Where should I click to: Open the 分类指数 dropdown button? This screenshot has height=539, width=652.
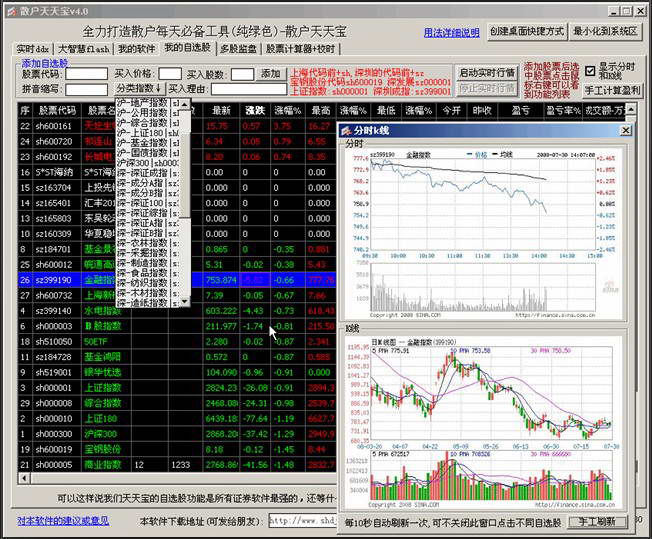[139, 89]
